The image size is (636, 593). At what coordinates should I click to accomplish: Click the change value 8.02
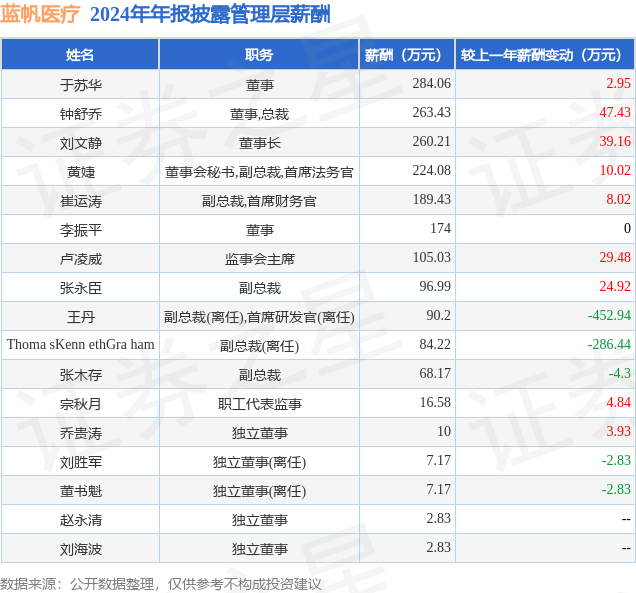(x=619, y=199)
